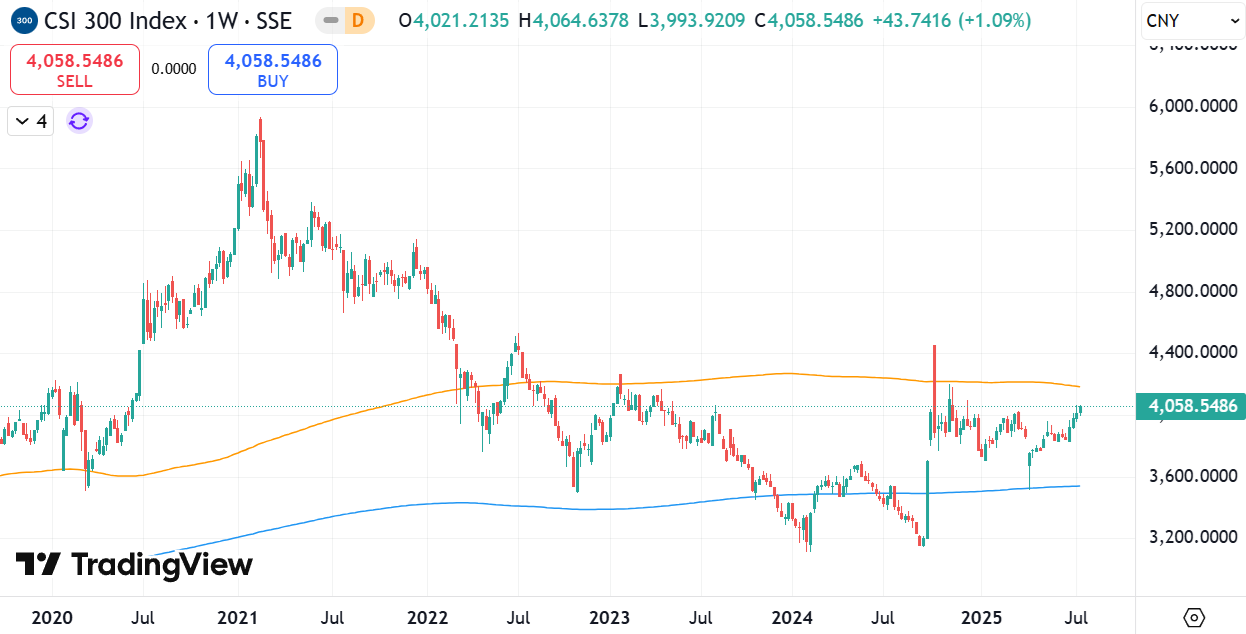Click the Low value 3,993.9209
This screenshot has height=634, width=1246.
point(696,20)
